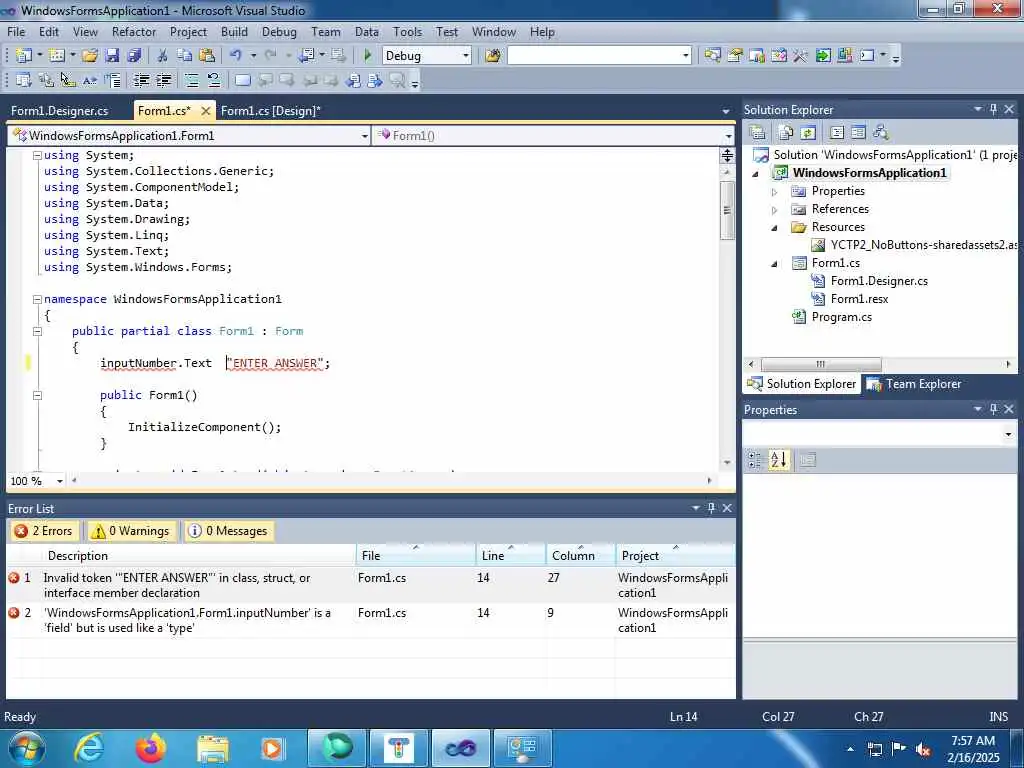1024x768 pixels.
Task: Select Form1.resx in Solution Explorer
Action: (x=859, y=299)
